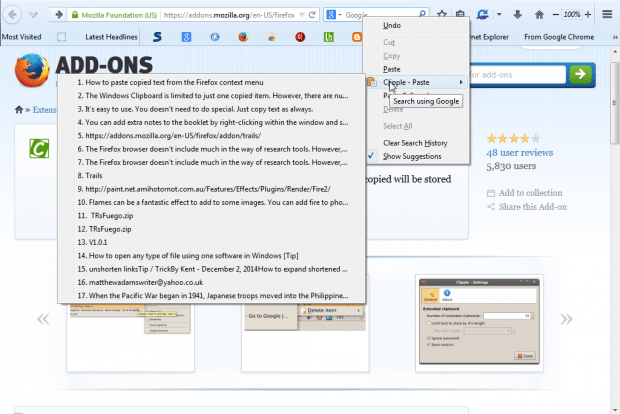Image resolution: width=620 pixels, height=414 pixels.
Task: Open the Google g bookmark icon
Action: pos(186,37)
